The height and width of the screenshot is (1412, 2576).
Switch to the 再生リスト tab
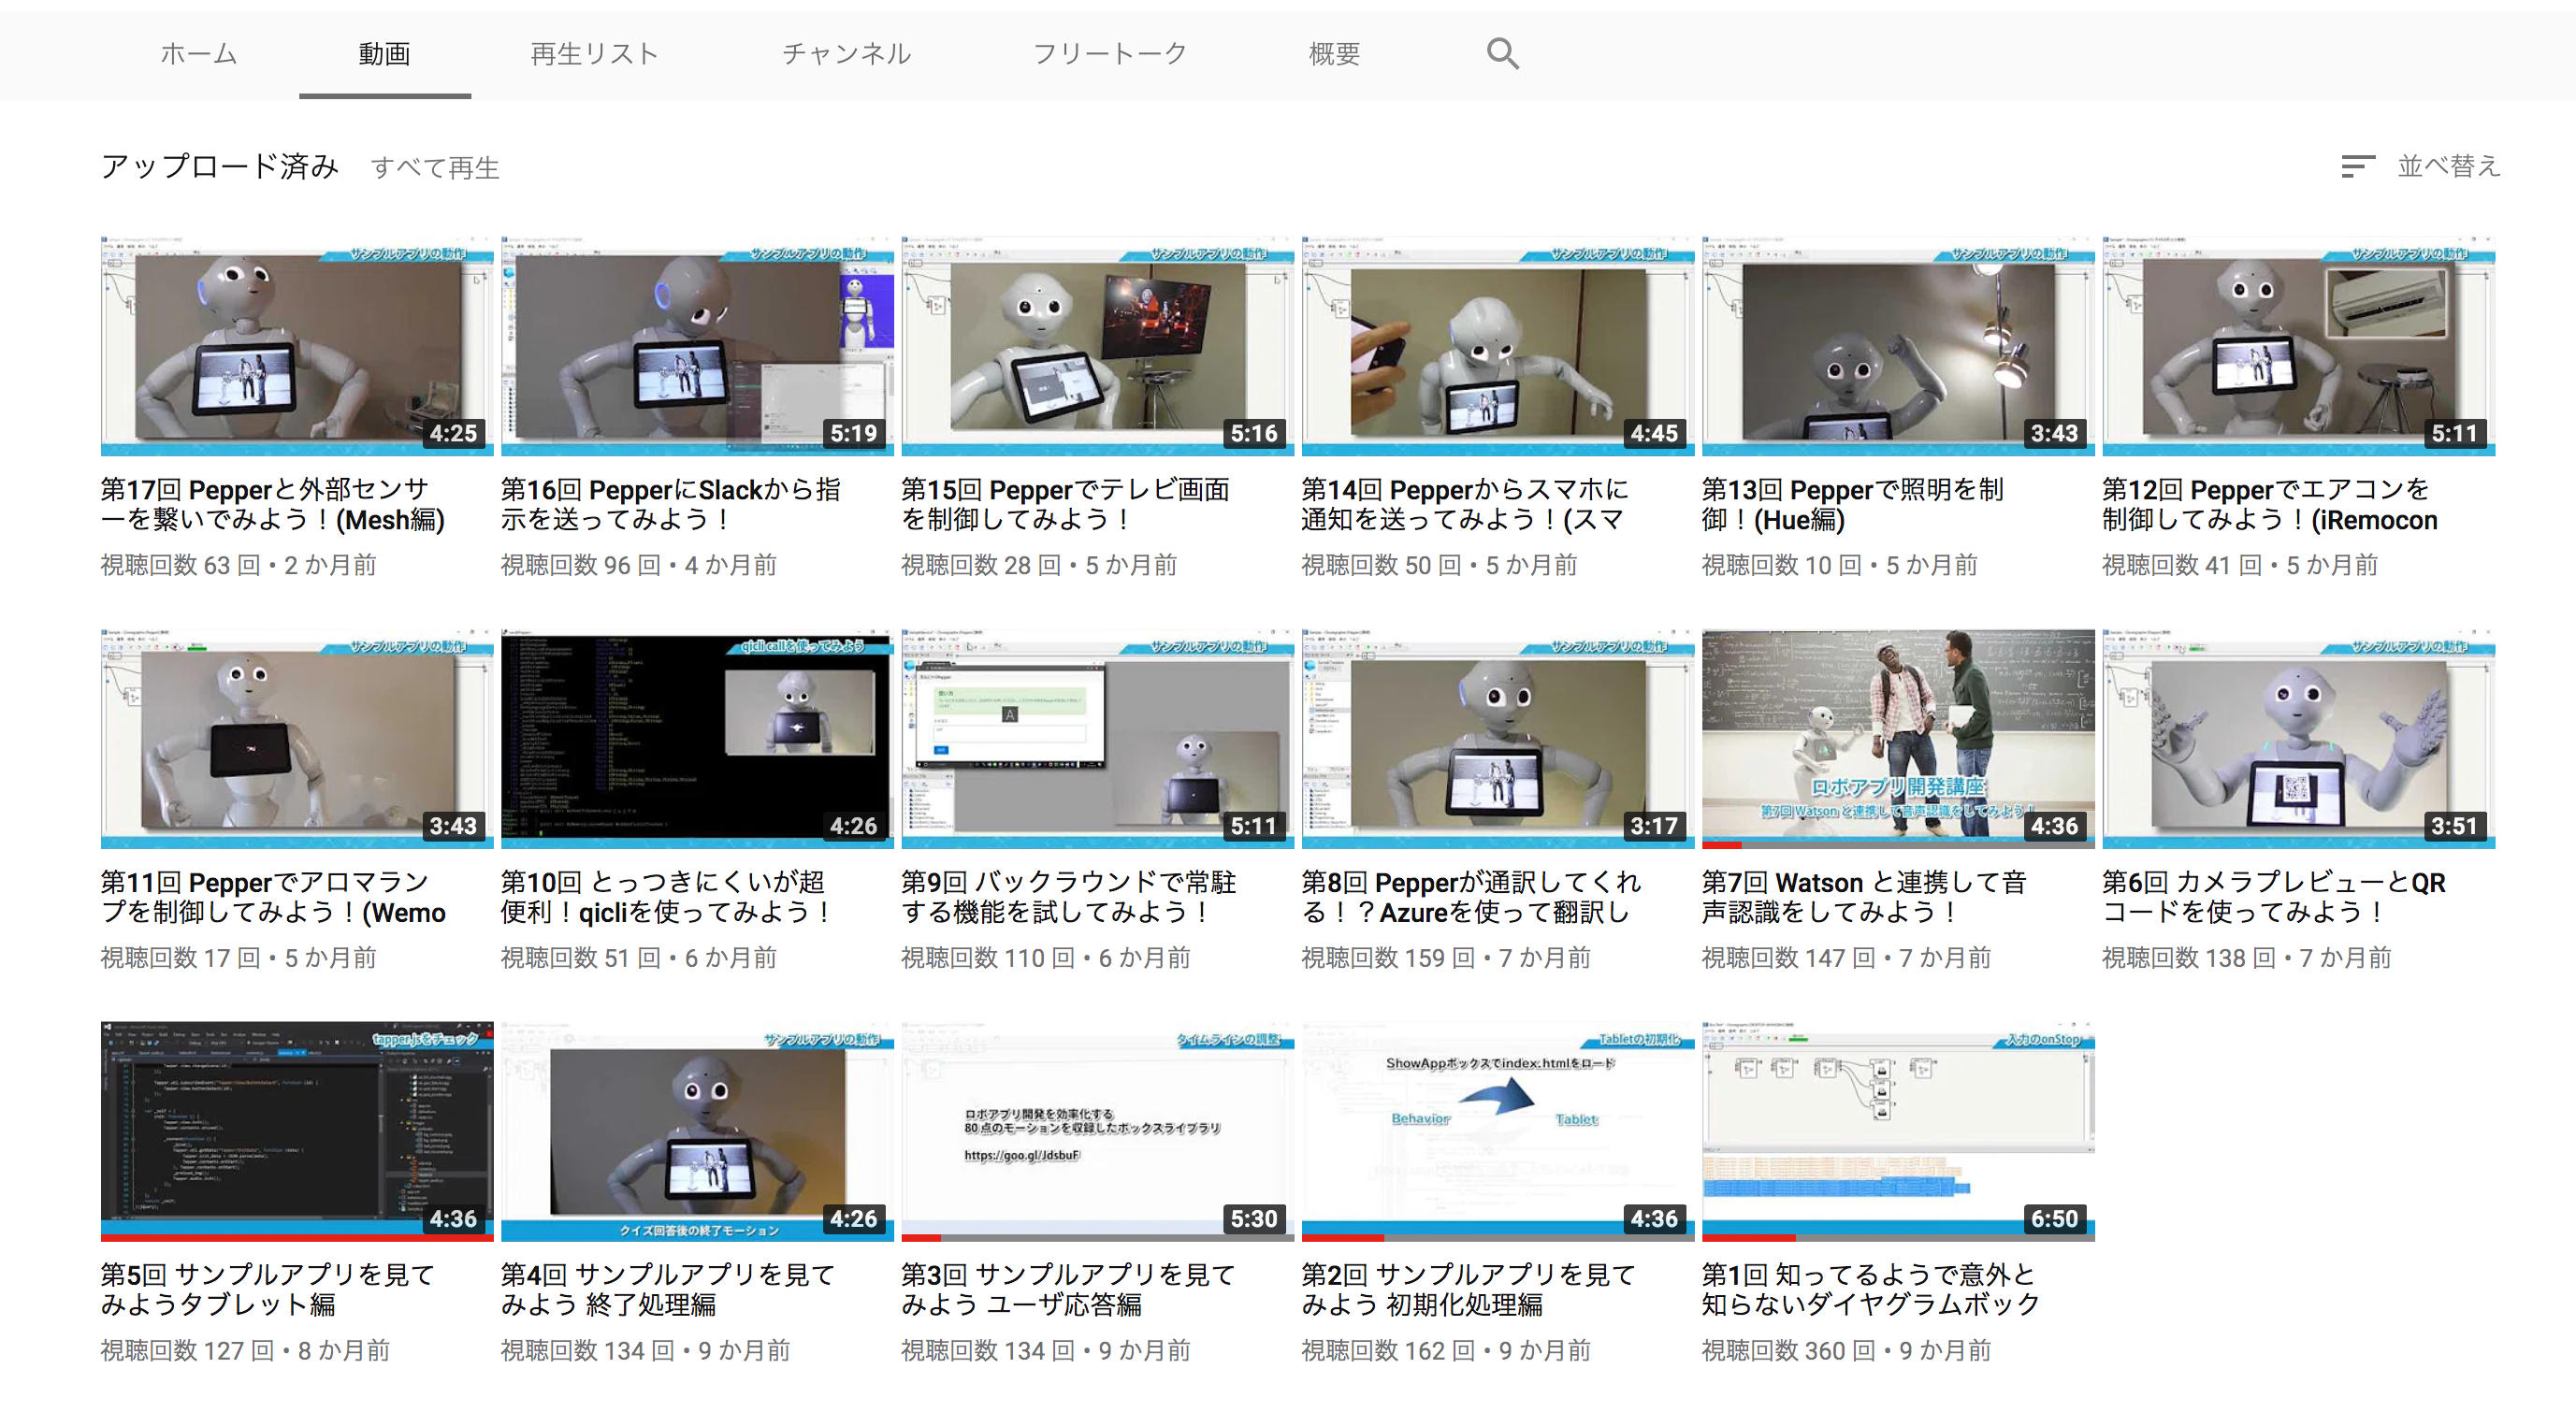594,53
